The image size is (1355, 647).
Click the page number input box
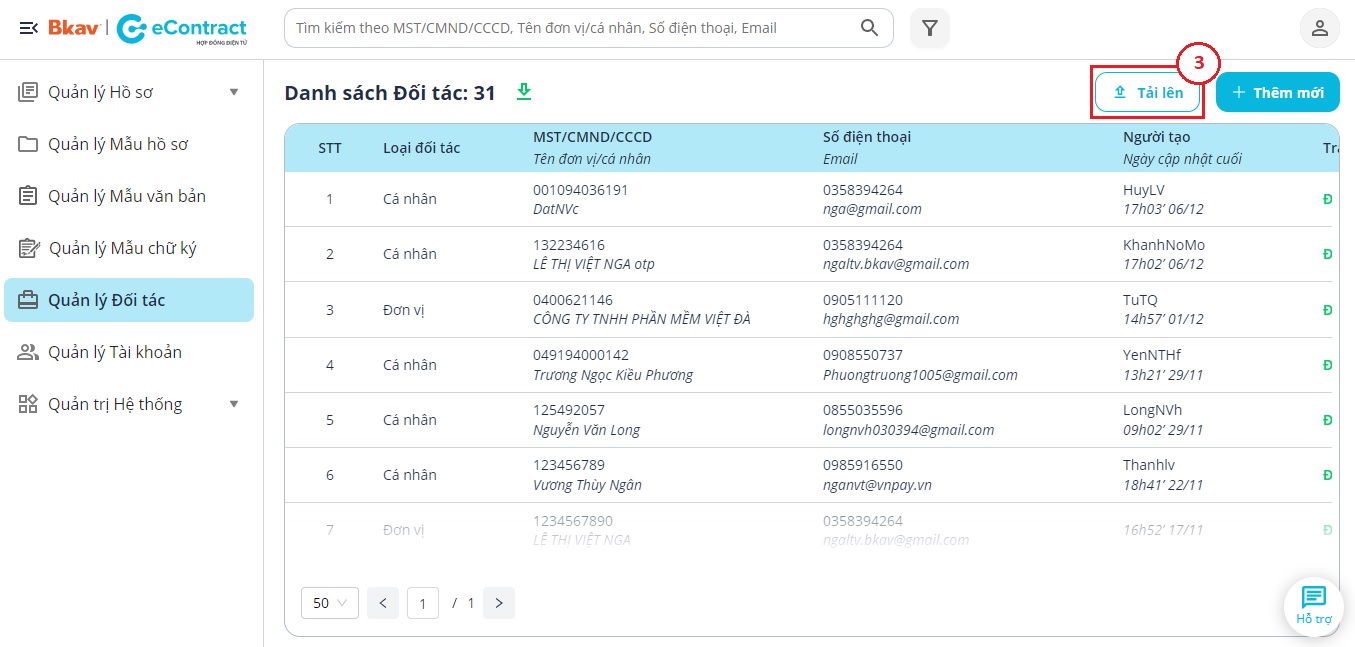[423, 603]
